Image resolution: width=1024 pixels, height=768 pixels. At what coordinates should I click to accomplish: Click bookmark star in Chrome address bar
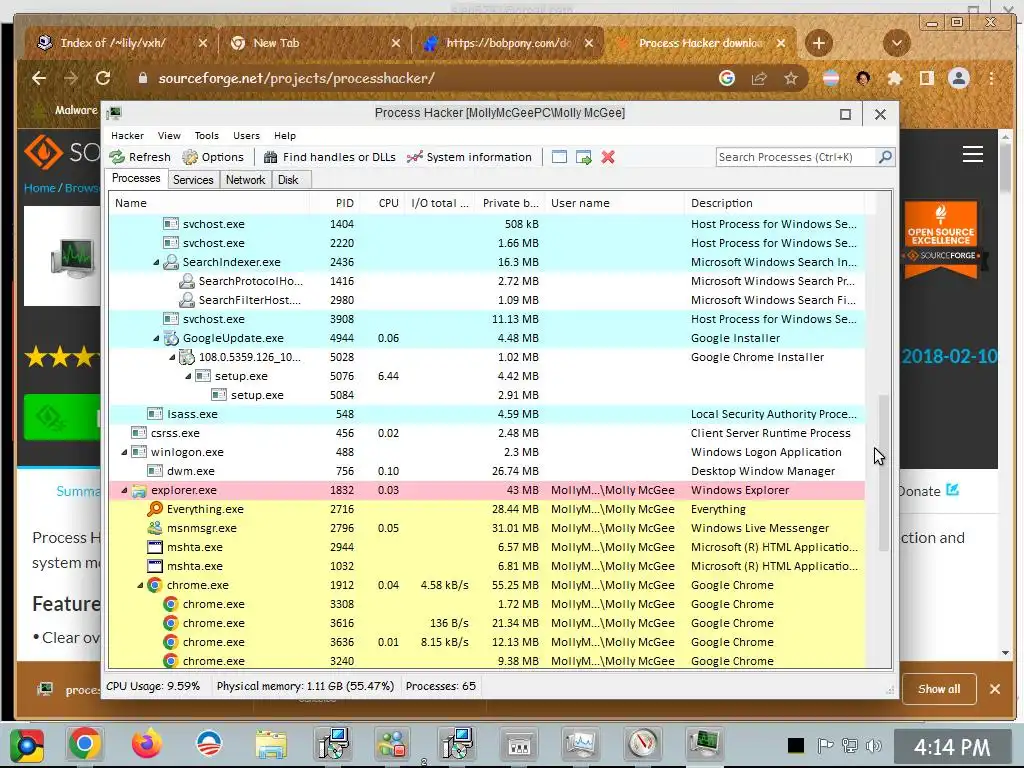[791, 78]
